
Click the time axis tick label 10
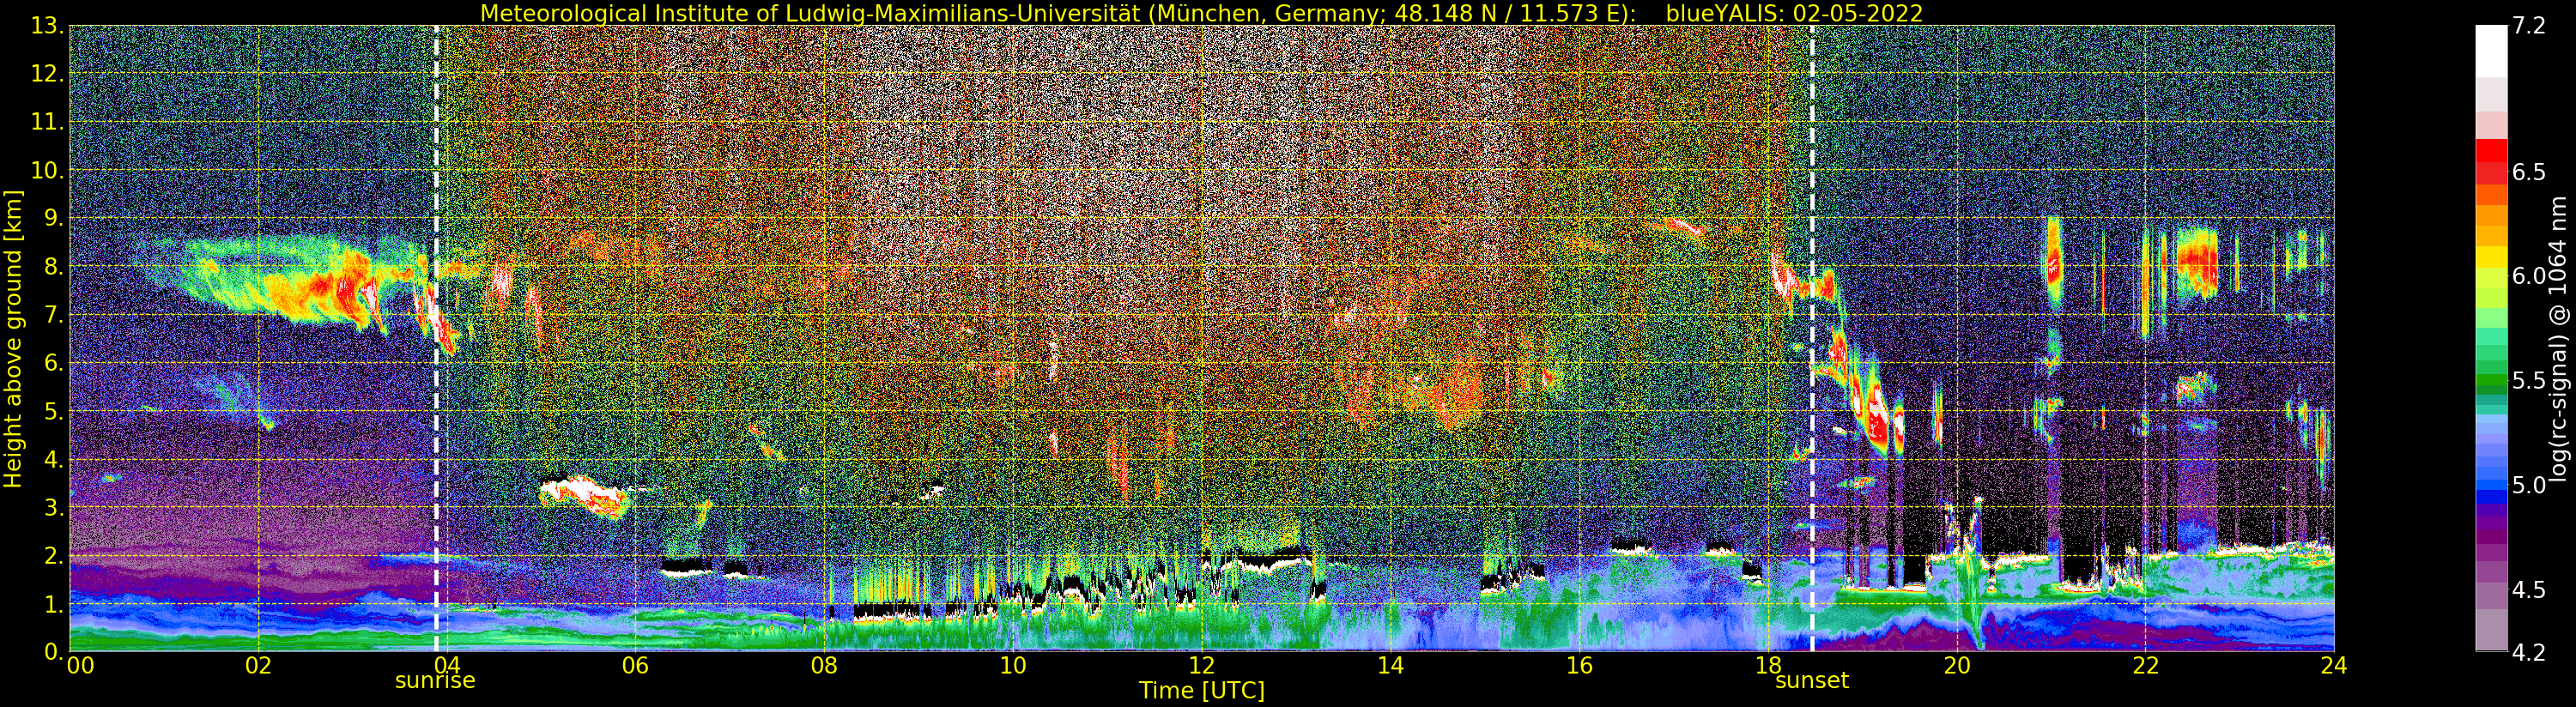[1013, 666]
